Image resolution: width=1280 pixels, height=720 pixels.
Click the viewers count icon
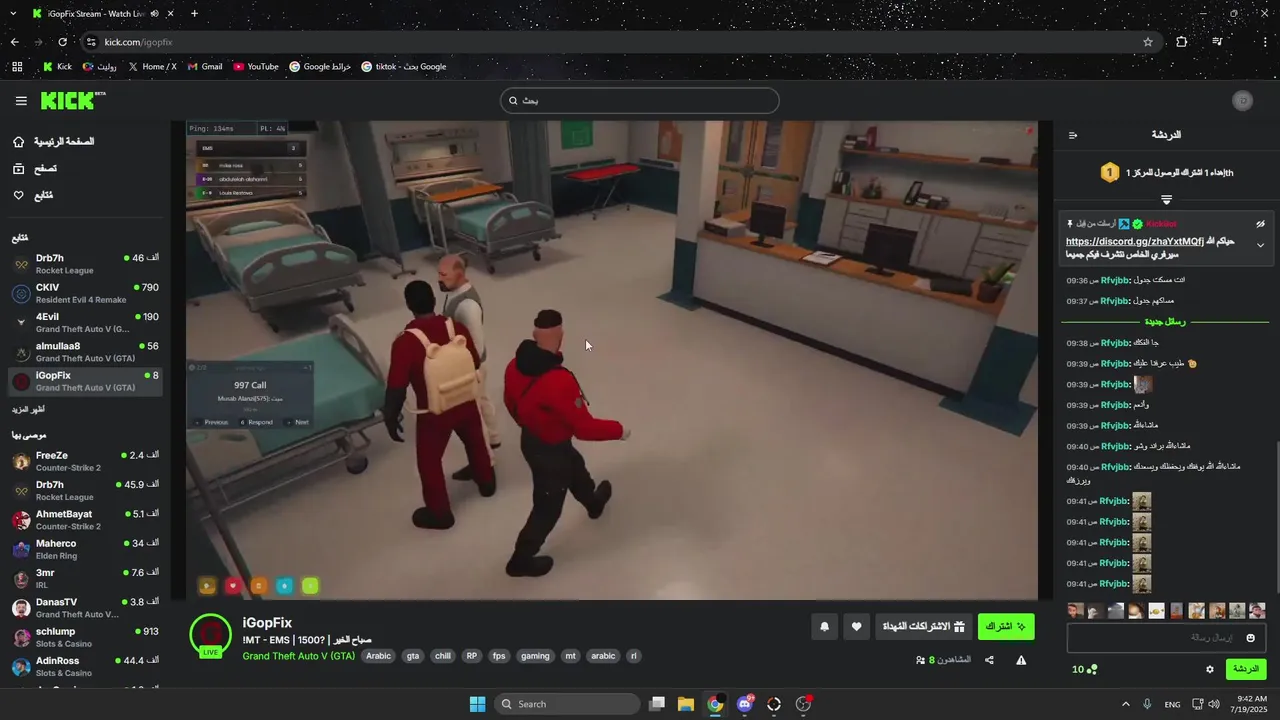920,660
